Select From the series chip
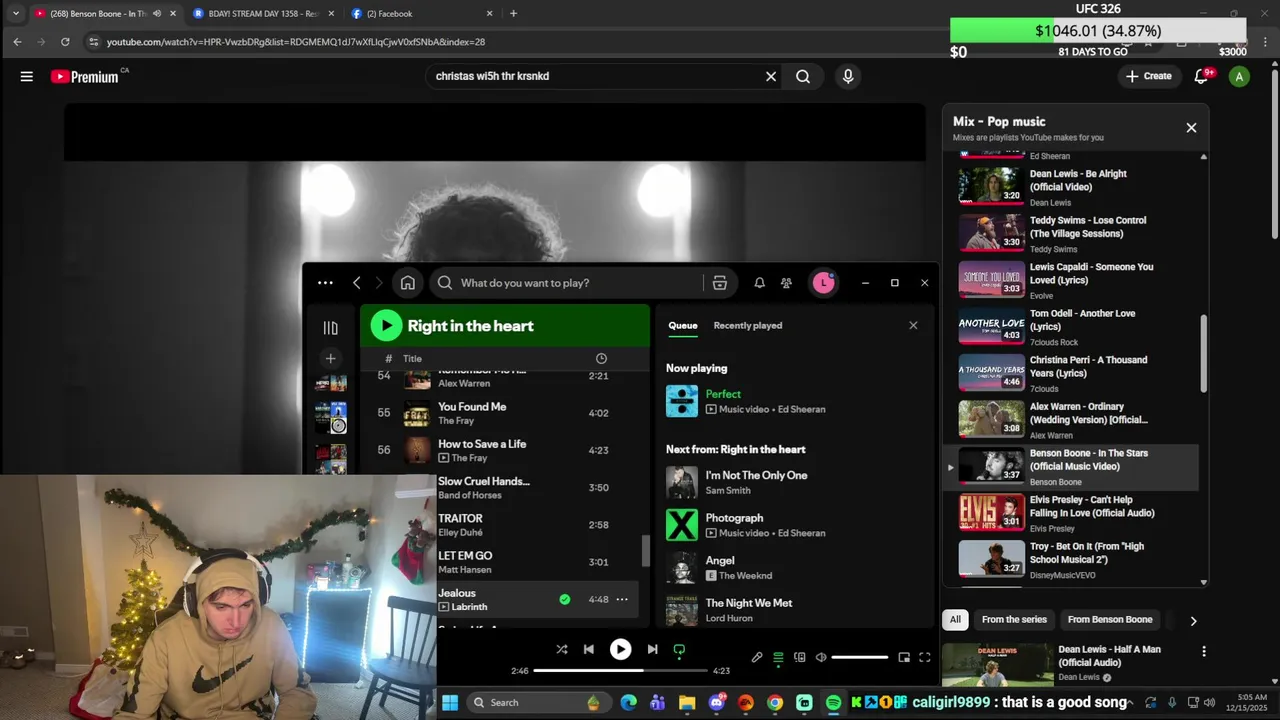Viewport: 1280px width, 720px height. point(1014,620)
